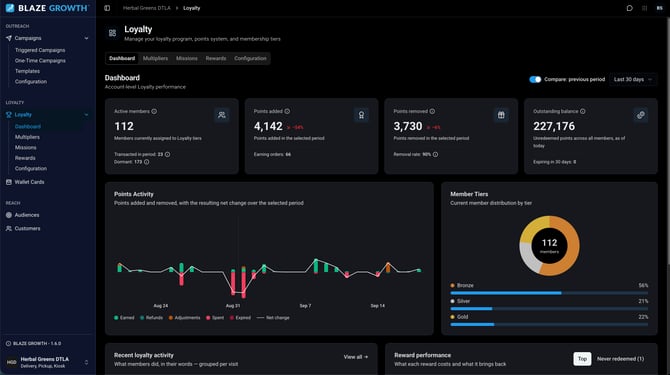Click the Audiences circle icon
Screen dimensions: 670x375
tap(9, 215)
